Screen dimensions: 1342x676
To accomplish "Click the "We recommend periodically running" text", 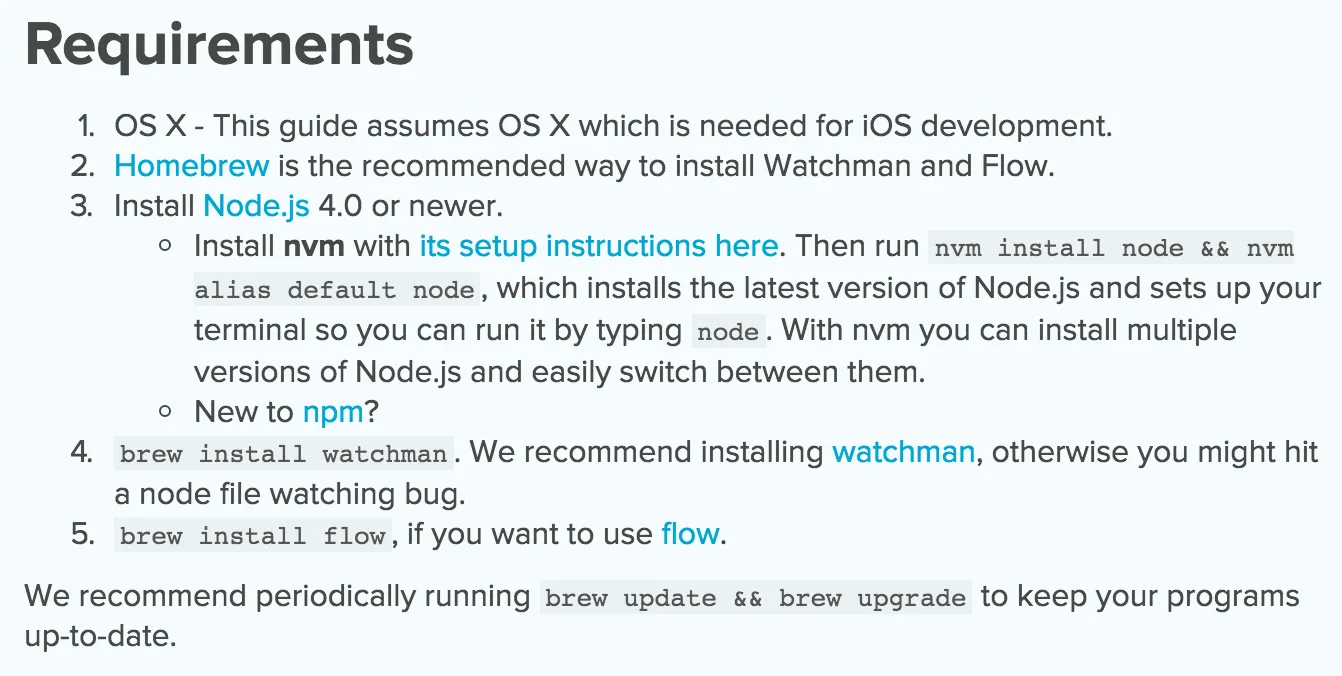I will point(277,597).
